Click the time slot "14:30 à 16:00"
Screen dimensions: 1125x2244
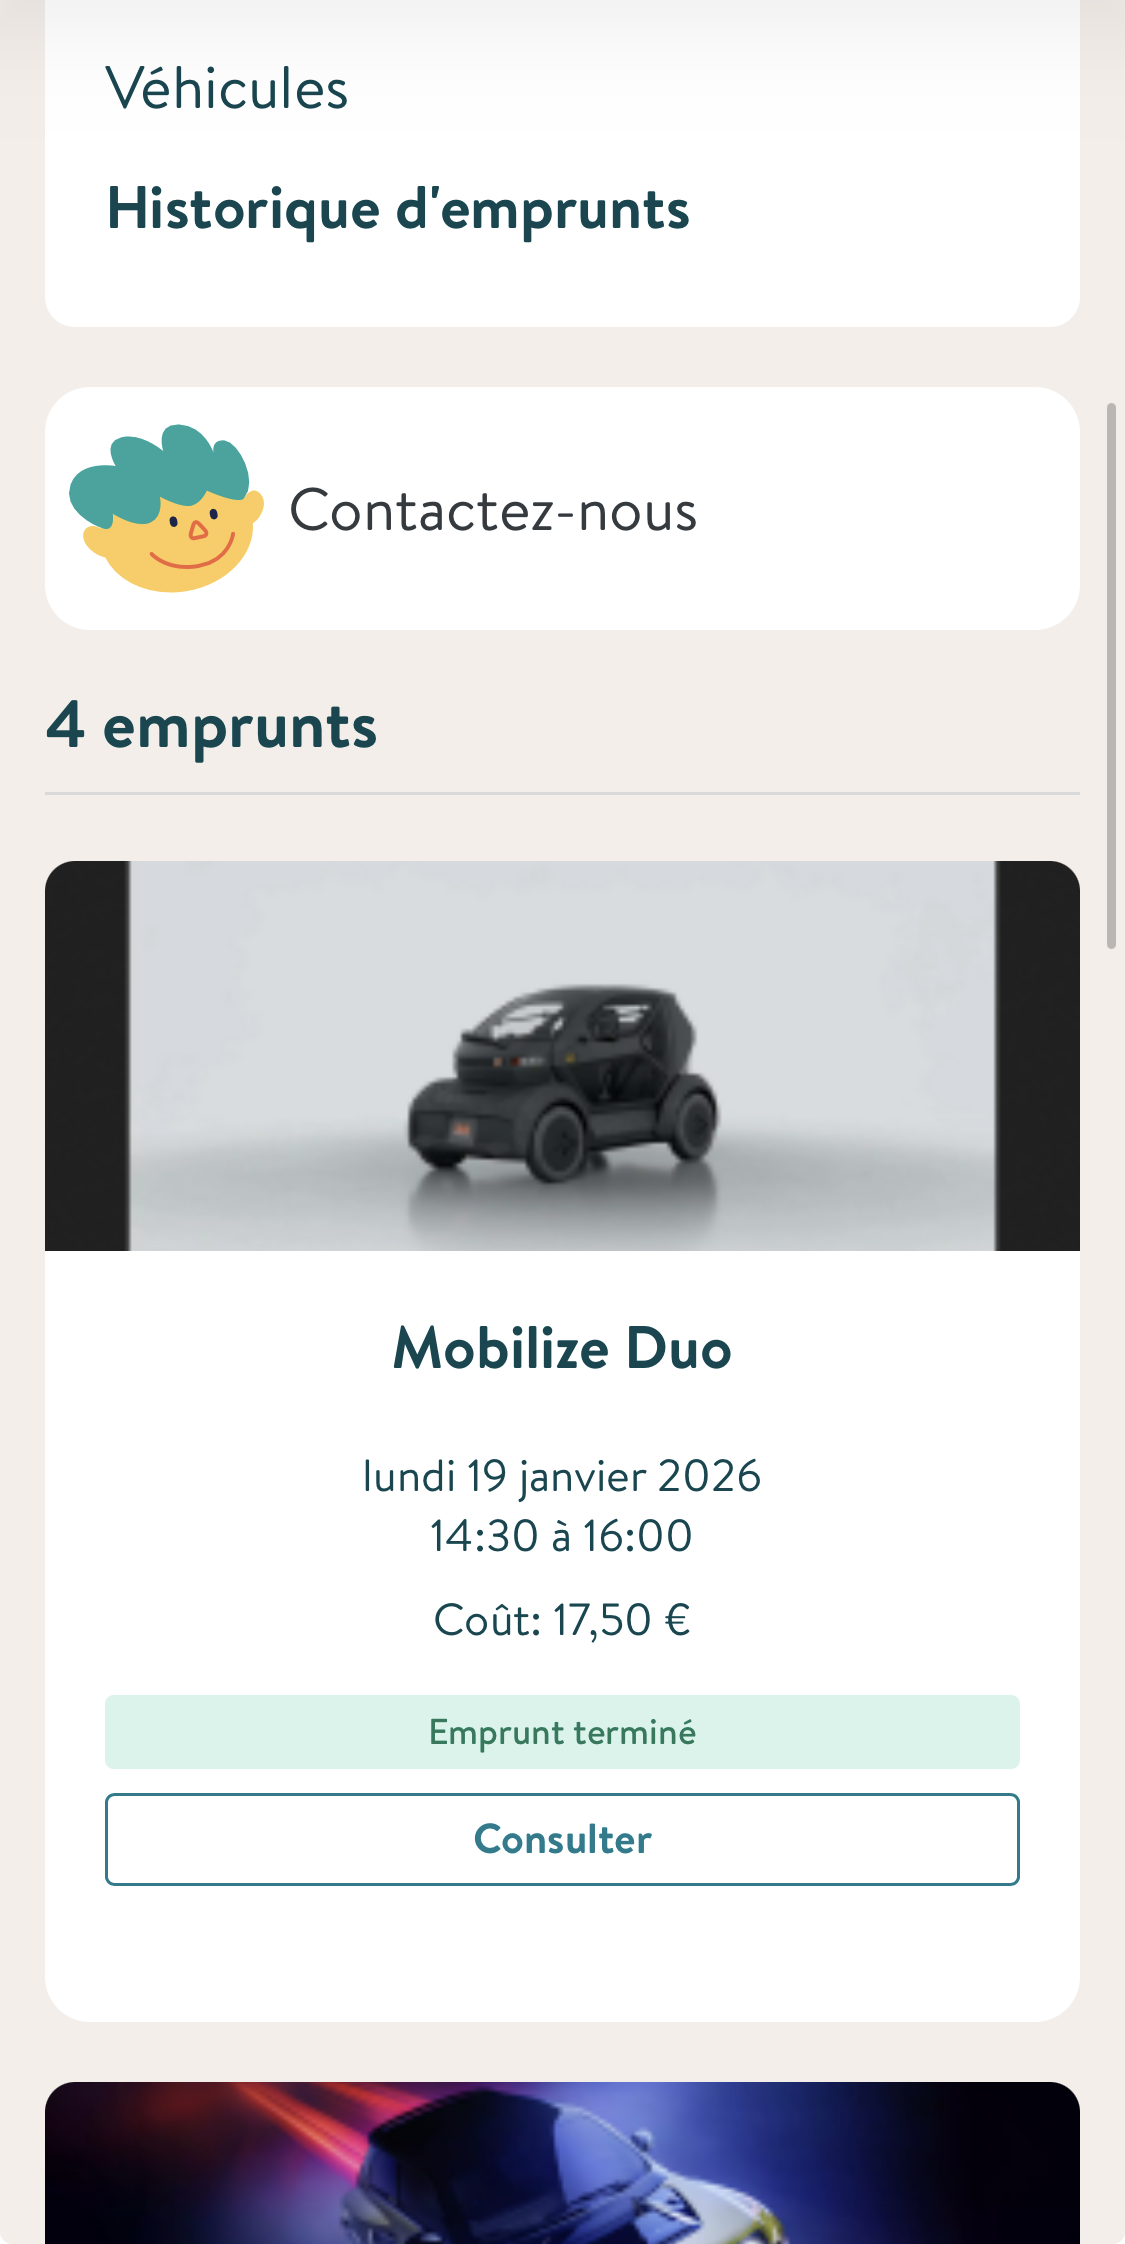[562, 1536]
